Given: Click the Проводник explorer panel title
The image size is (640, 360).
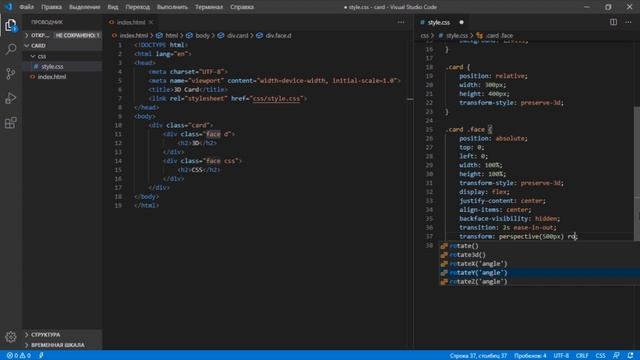Looking at the screenshot, I should (x=47, y=22).
